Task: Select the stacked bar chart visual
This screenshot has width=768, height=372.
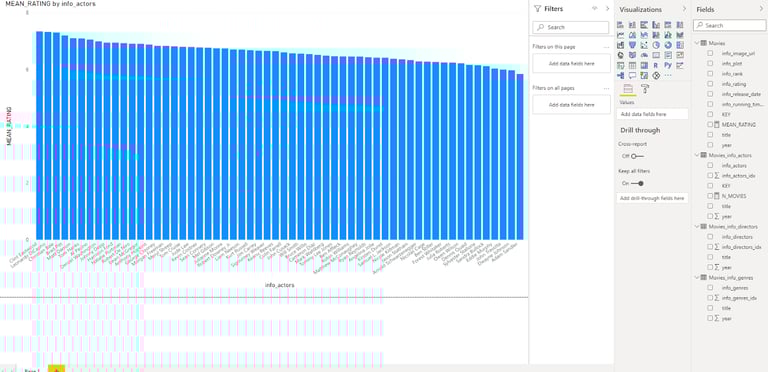Action: tap(621, 25)
